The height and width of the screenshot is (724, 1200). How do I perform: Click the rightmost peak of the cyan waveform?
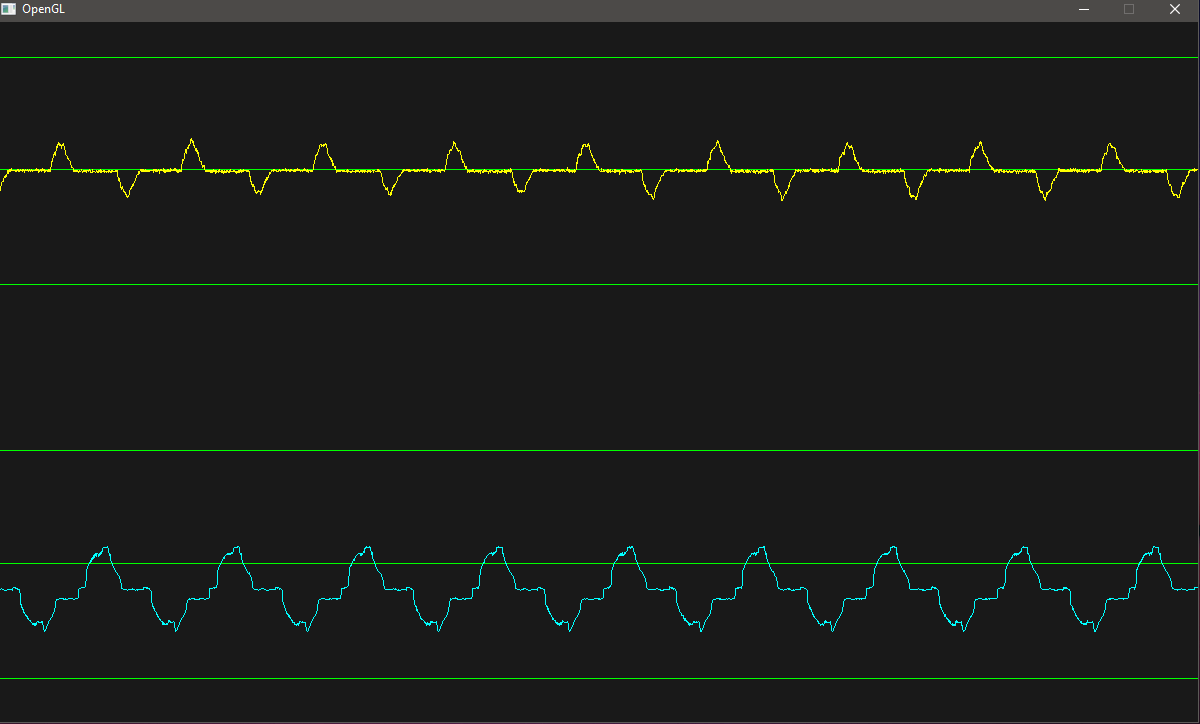coord(1156,548)
